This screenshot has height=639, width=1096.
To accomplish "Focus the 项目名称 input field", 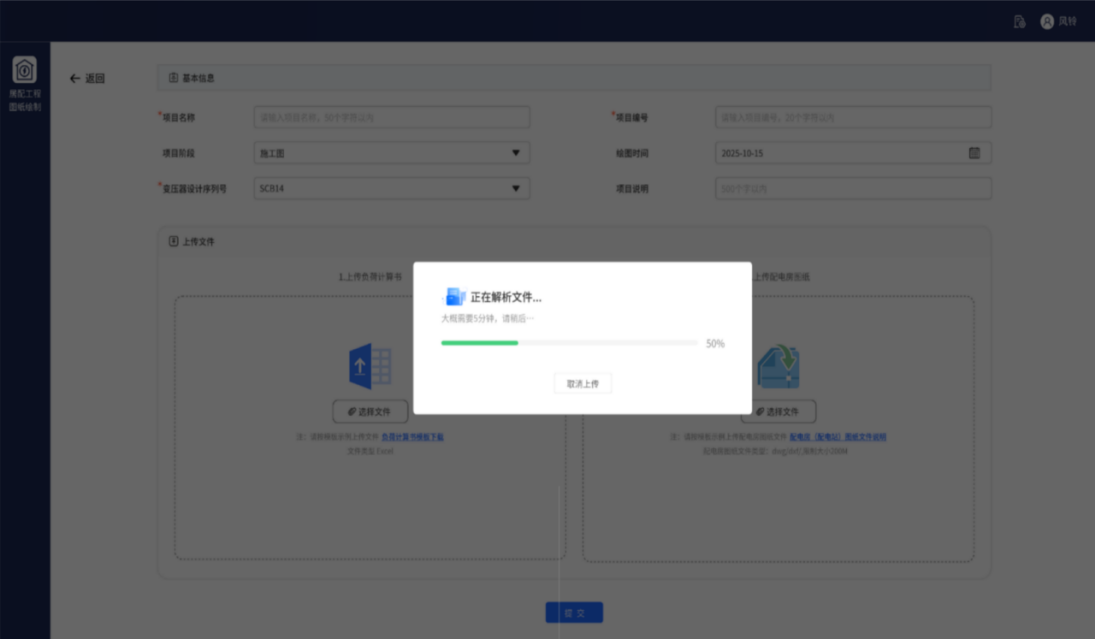I will point(391,117).
